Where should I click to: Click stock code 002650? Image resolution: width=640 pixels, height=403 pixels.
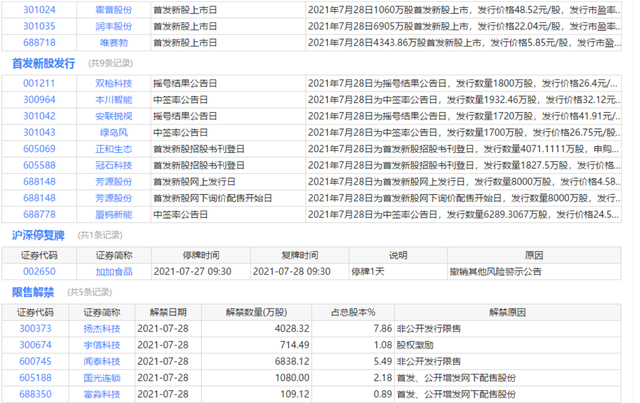pyautogui.click(x=39, y=271)
